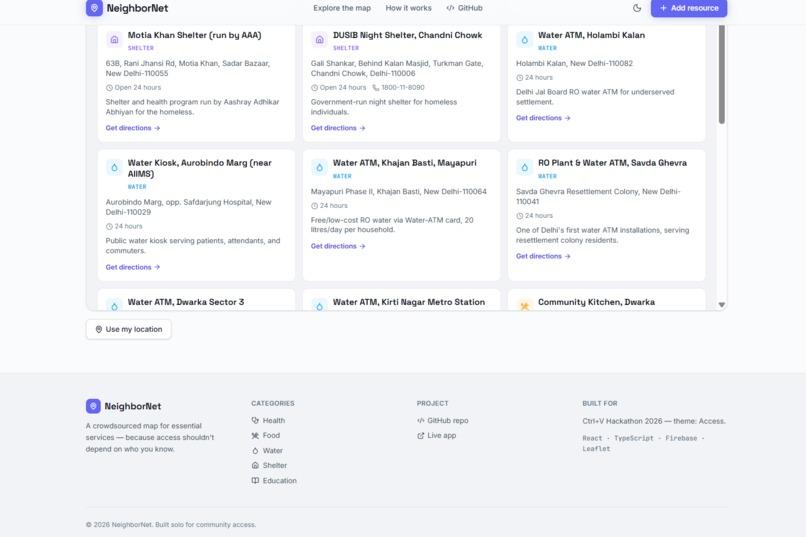Click water drop icon on Holambi Kalan card

coord(524,40)
